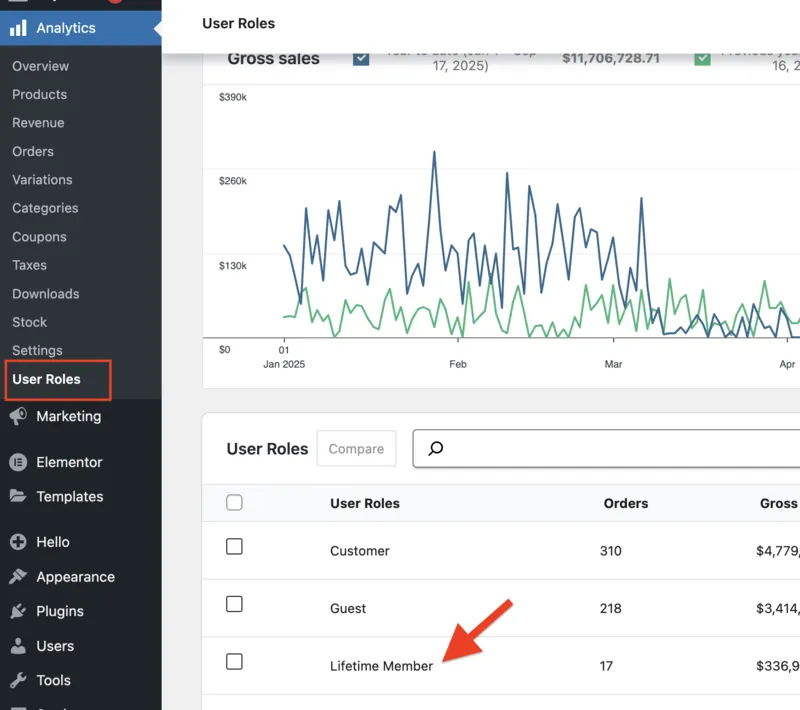Viewport: 800px width, 710px height.
Task: Click the Compare button
Action: [356, 448]
